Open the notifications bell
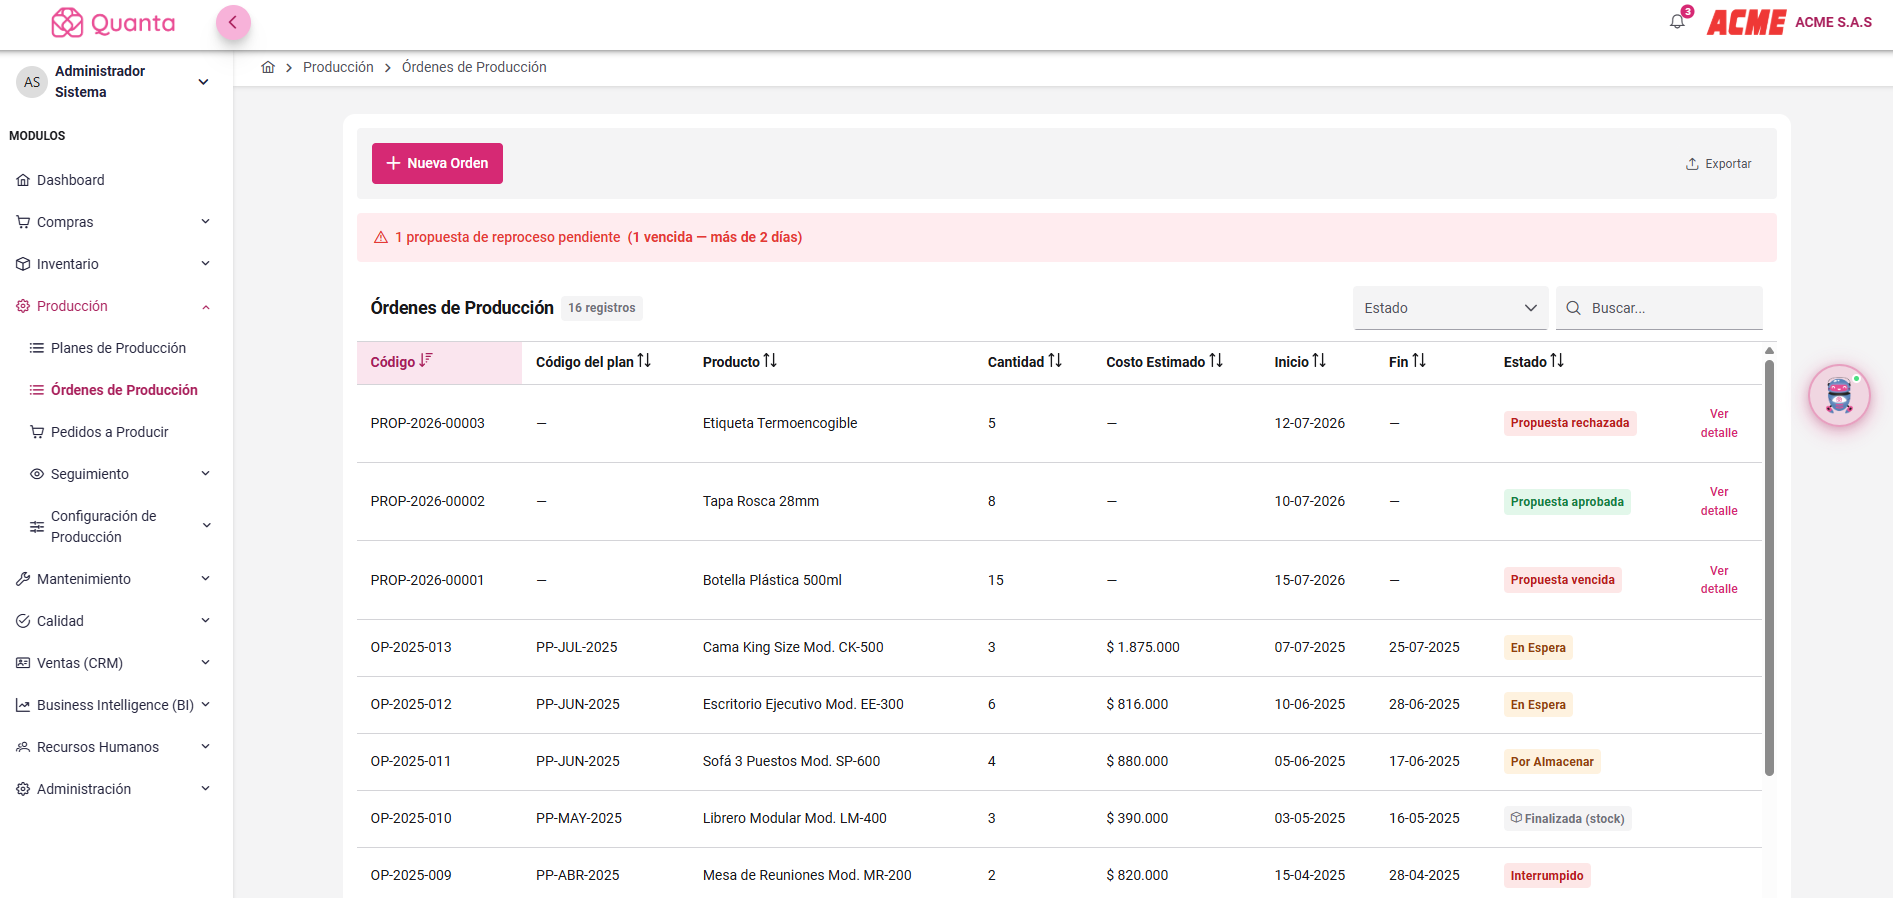Image resolution: width=1893 pixels, height=898 pixels. tap(1678, 21)
